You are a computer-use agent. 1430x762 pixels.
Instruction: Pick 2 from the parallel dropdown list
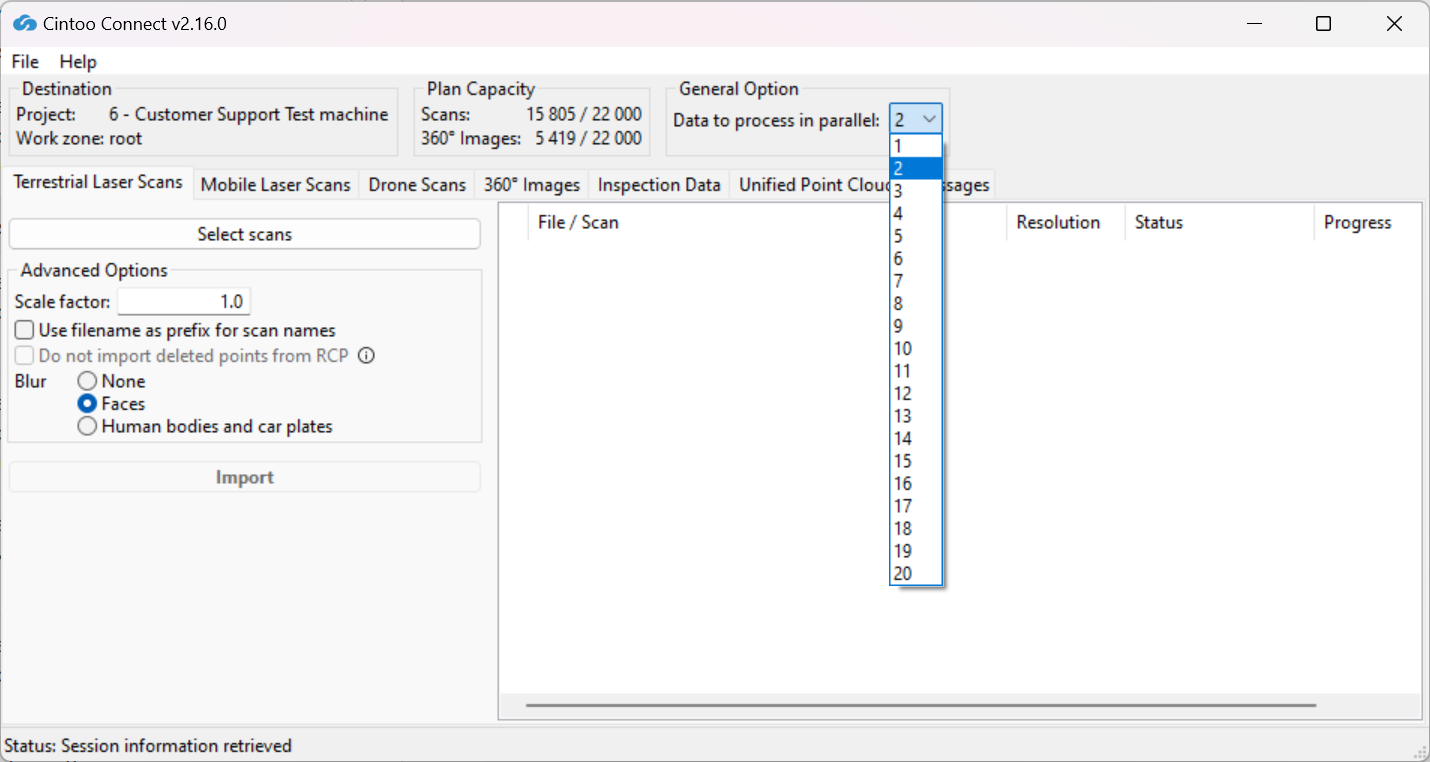916,168
